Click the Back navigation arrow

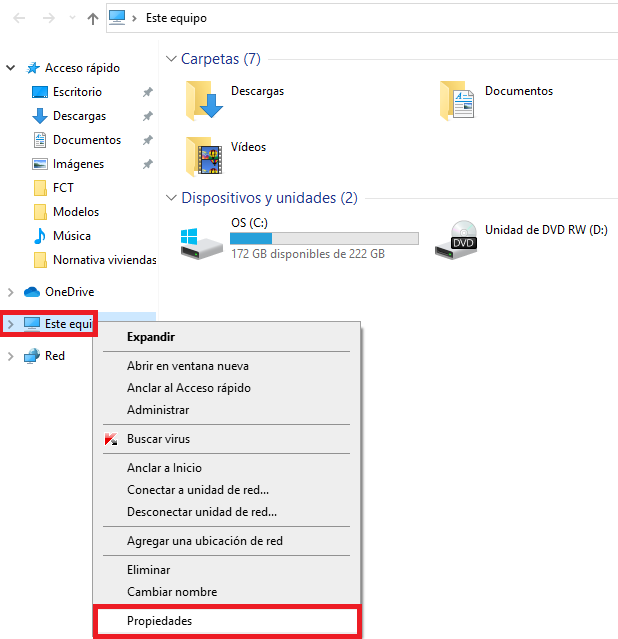(19, 18)
